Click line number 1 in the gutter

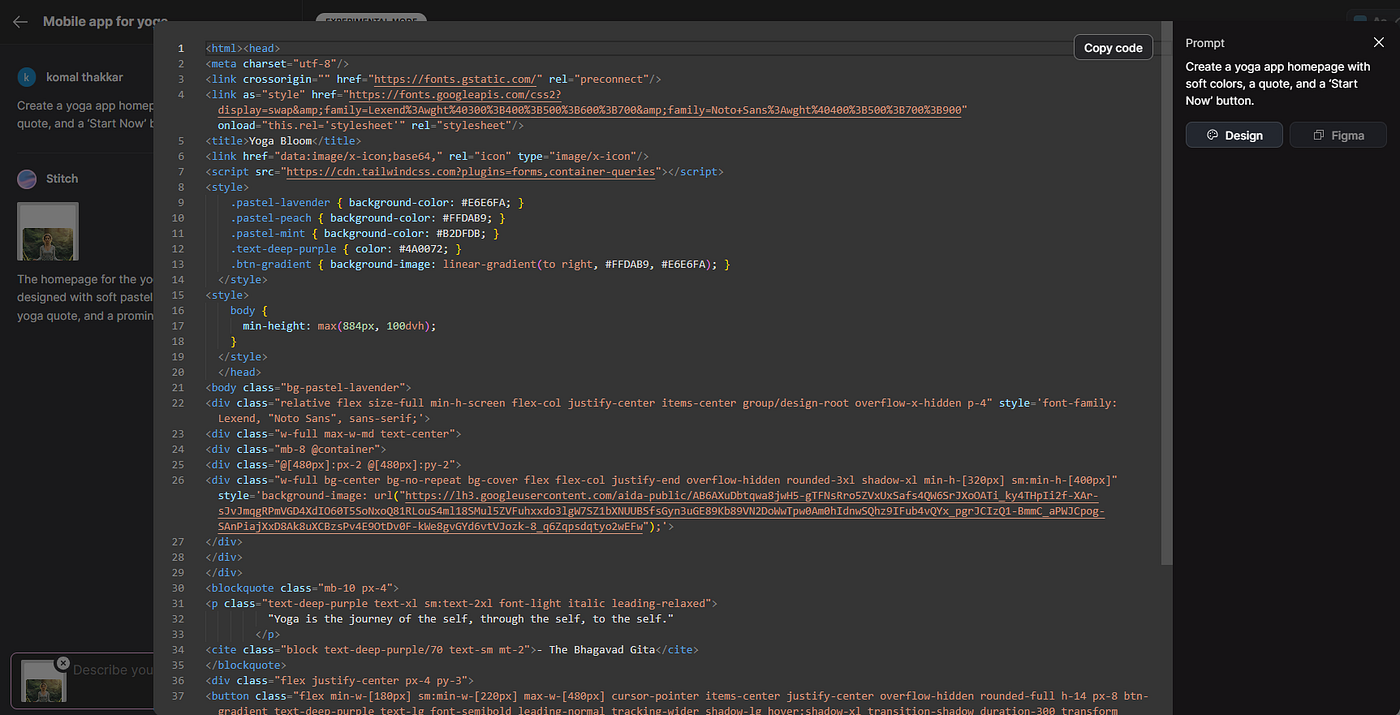(x=180, y=48)
